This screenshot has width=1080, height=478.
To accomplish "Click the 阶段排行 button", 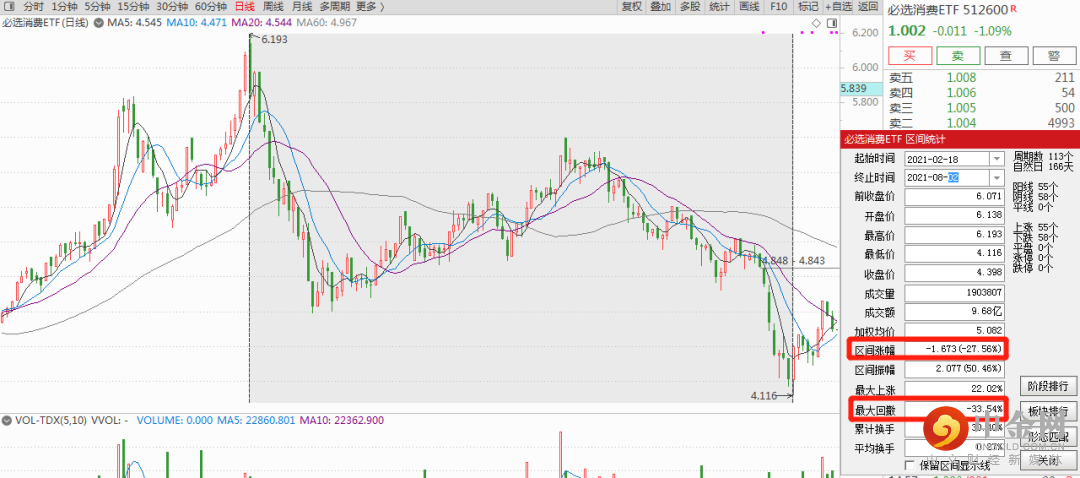I will tap(1047, 385).
